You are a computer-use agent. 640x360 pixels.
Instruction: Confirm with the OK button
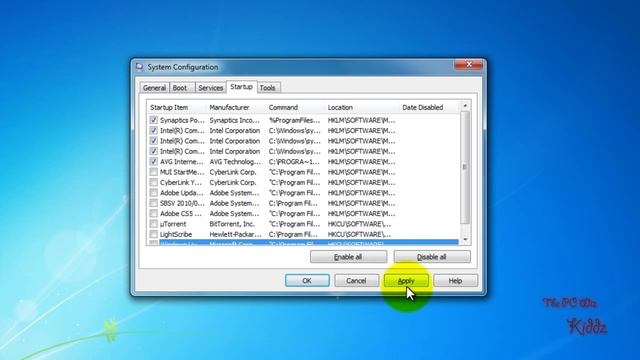point(307,280)
